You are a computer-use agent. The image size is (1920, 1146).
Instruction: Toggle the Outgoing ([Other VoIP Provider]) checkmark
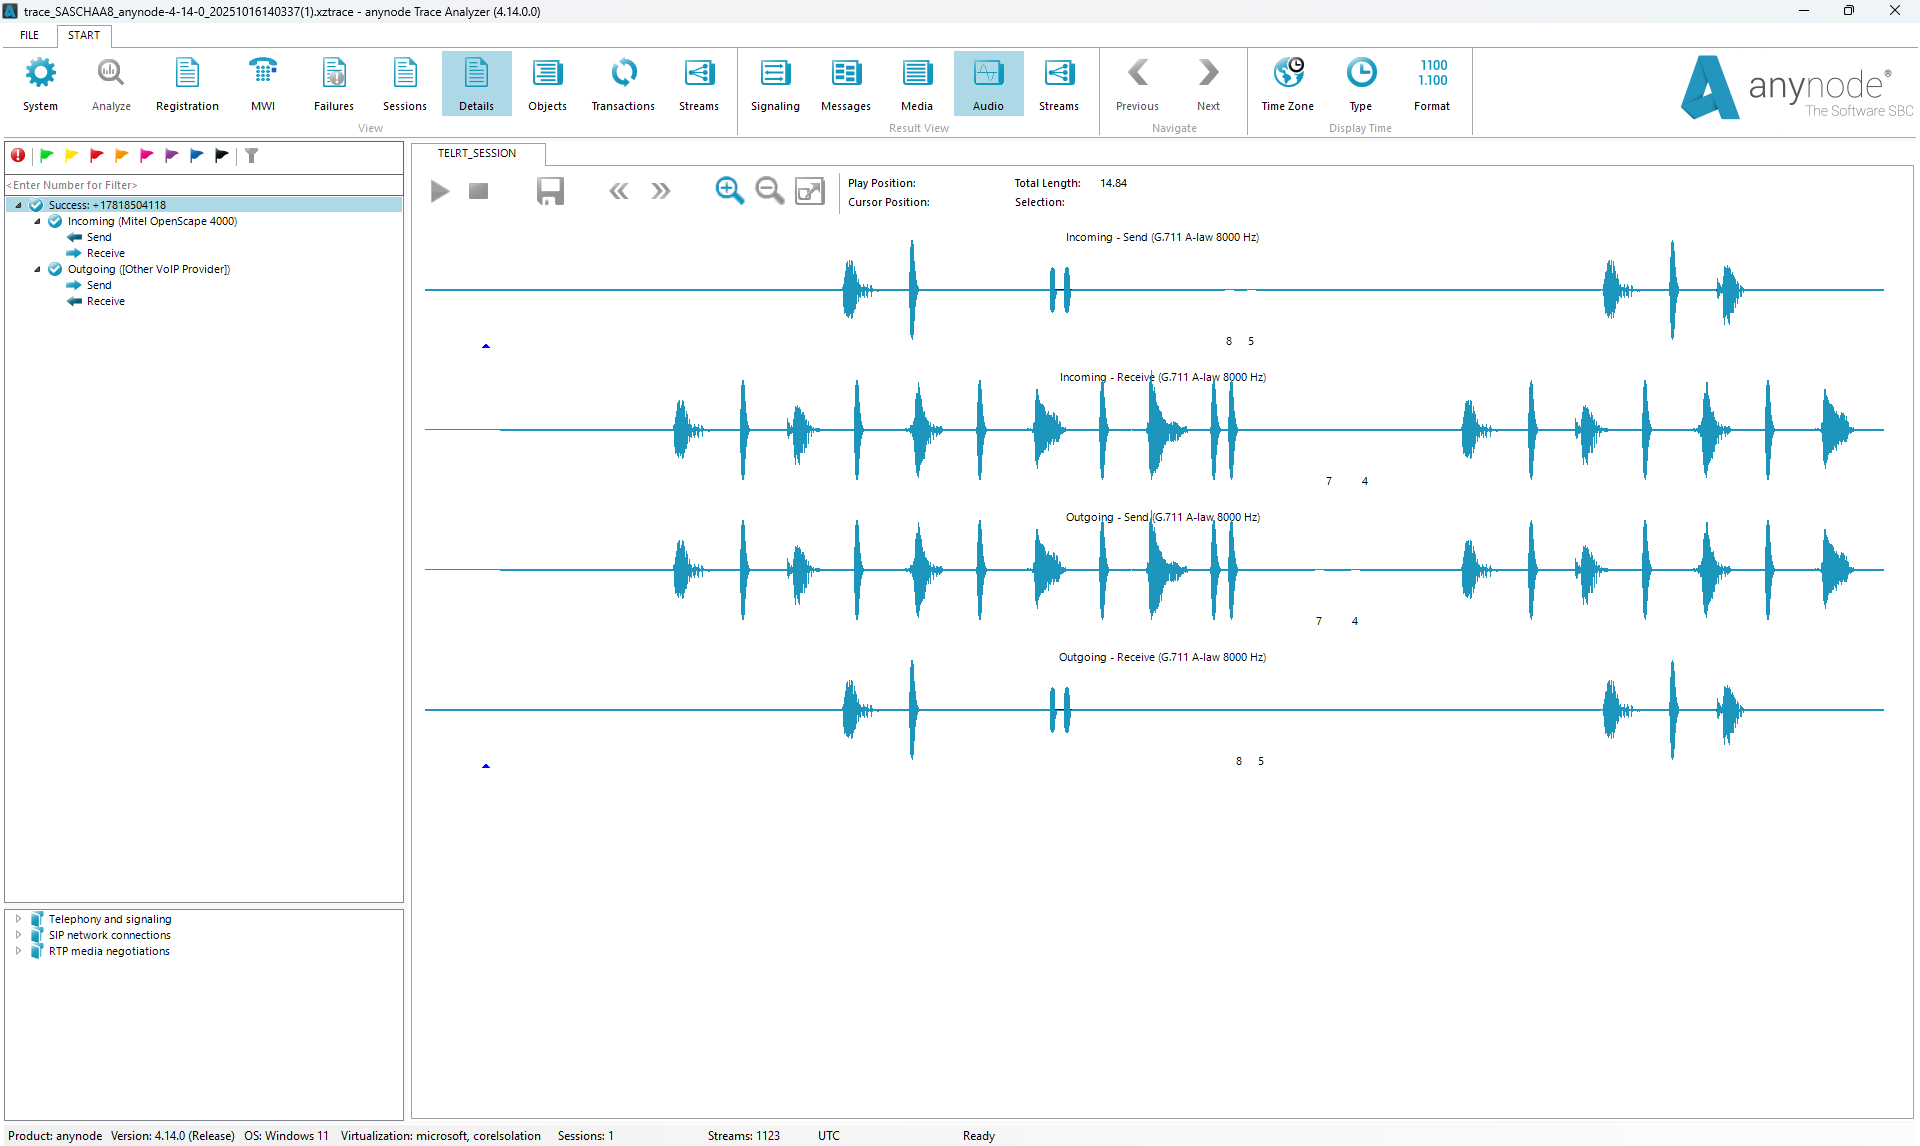tap(55, 269)
